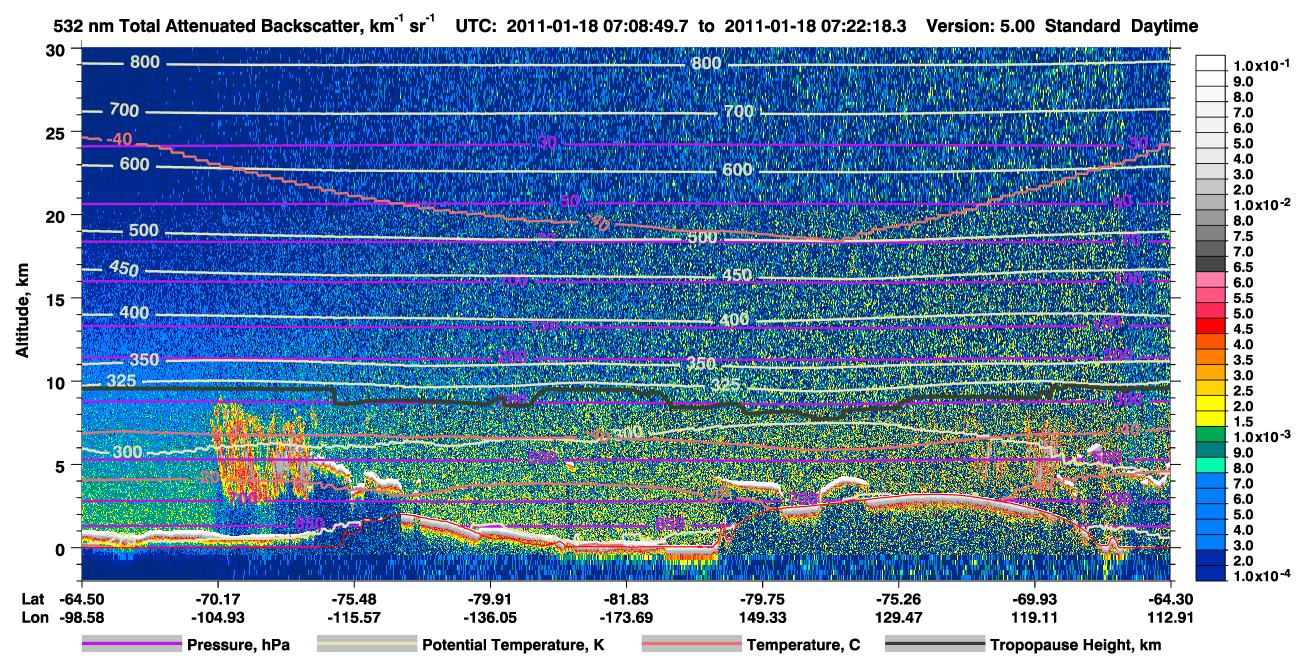The image size is (1300, 667).
Task: Click the 'Potential Temperature, K' legend label
Action: coord(513,646)
